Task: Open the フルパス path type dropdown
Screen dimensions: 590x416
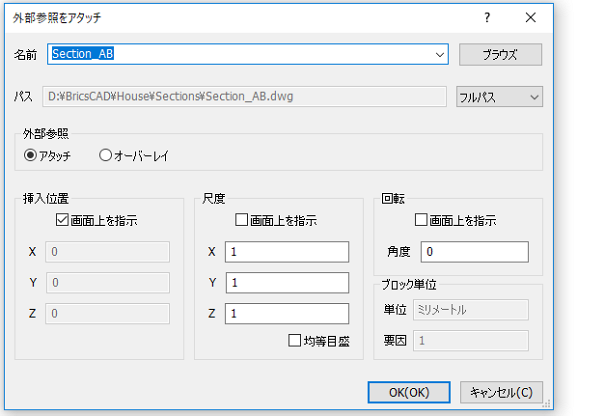Action: [499, 97]
